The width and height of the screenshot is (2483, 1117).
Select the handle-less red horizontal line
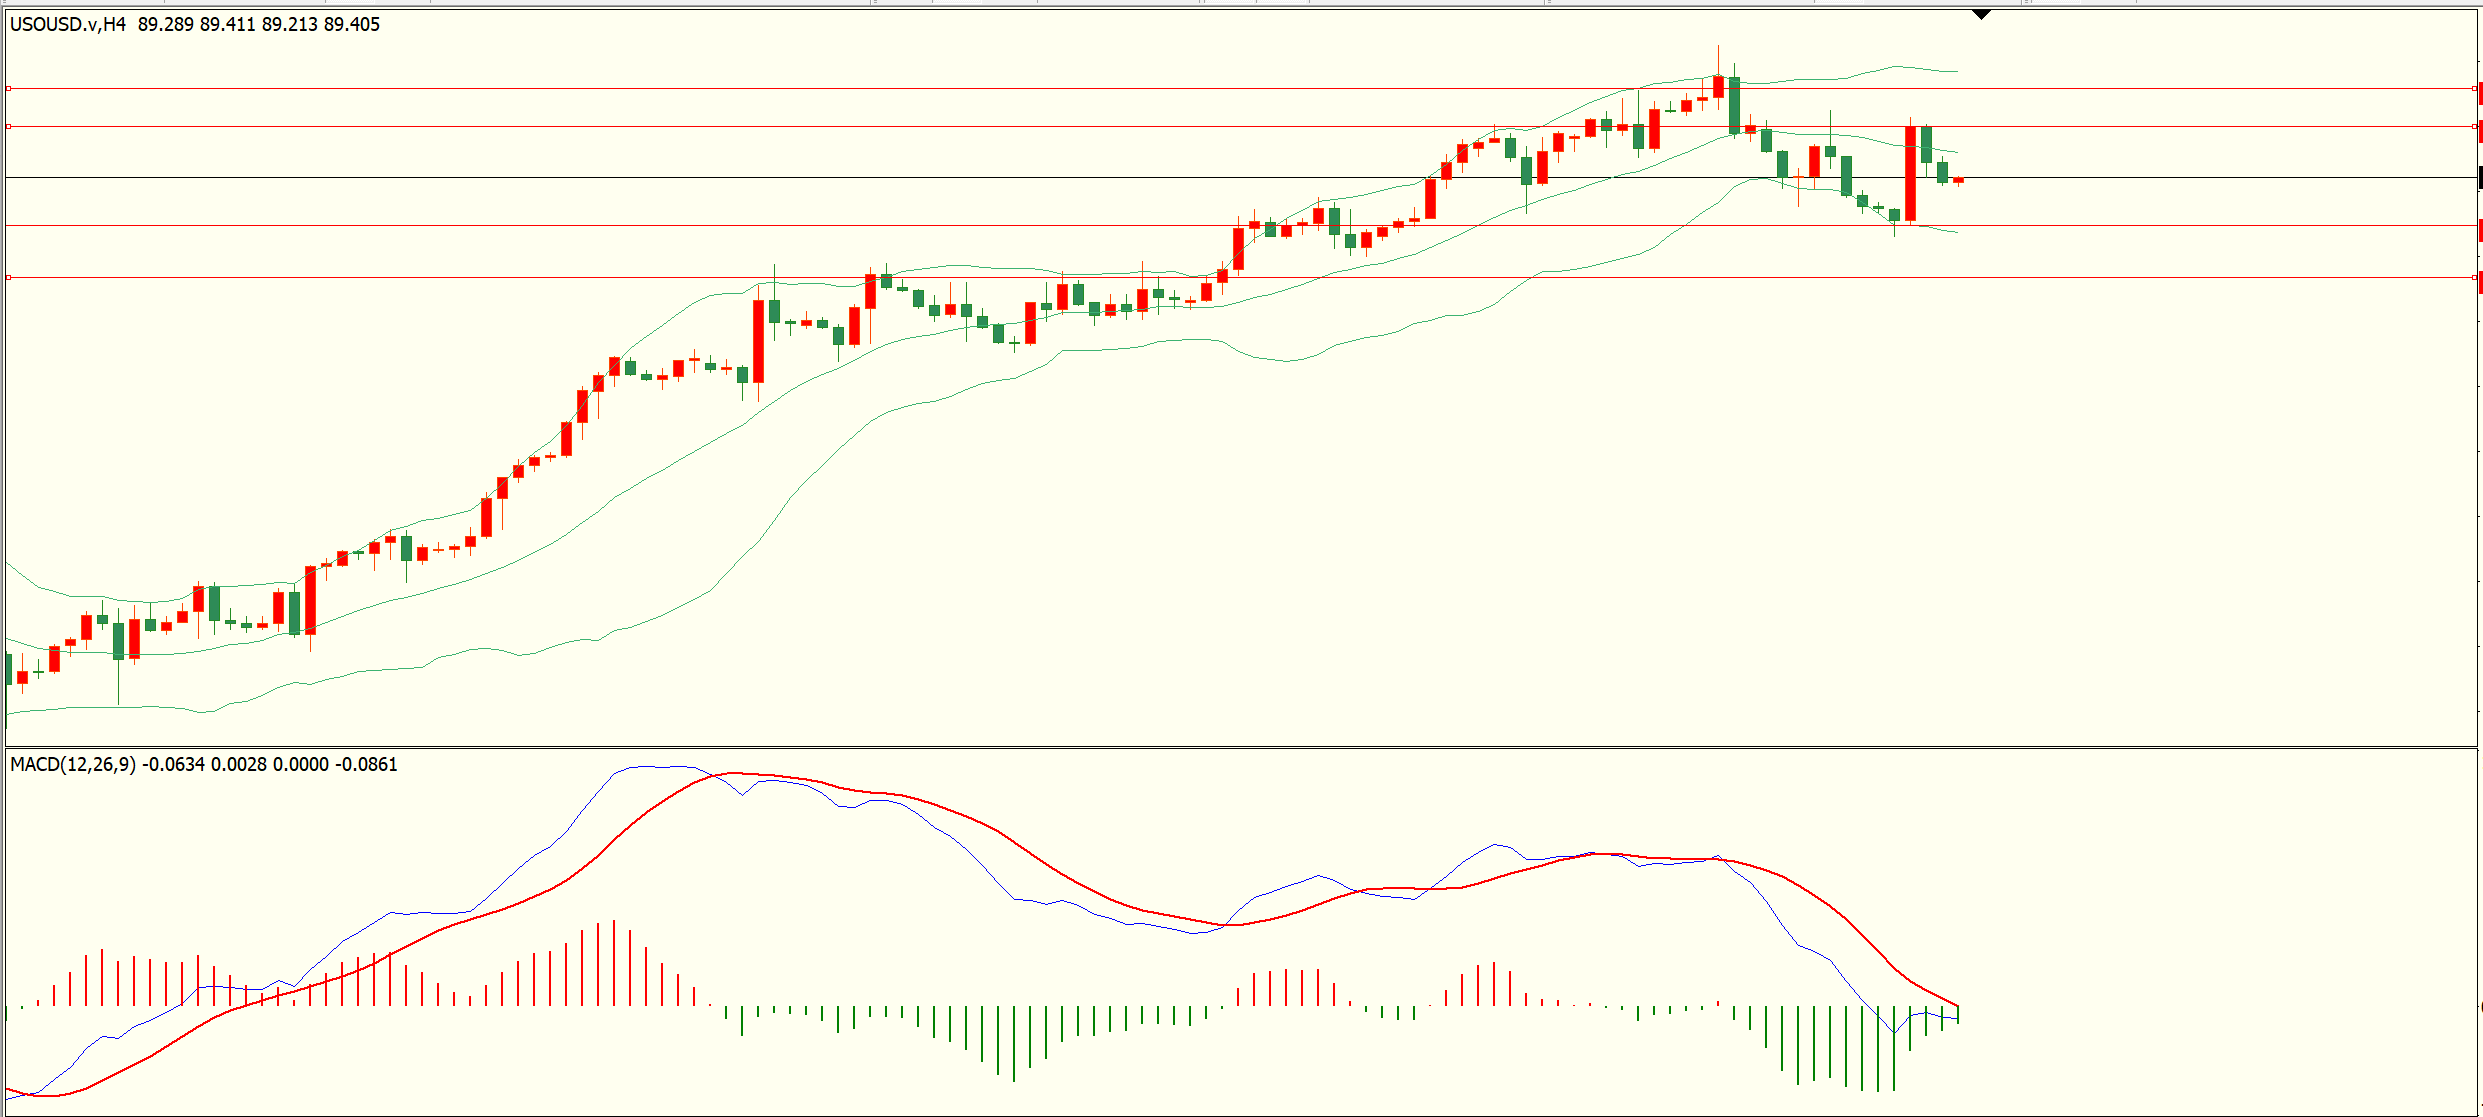[x=1240, y=226]
